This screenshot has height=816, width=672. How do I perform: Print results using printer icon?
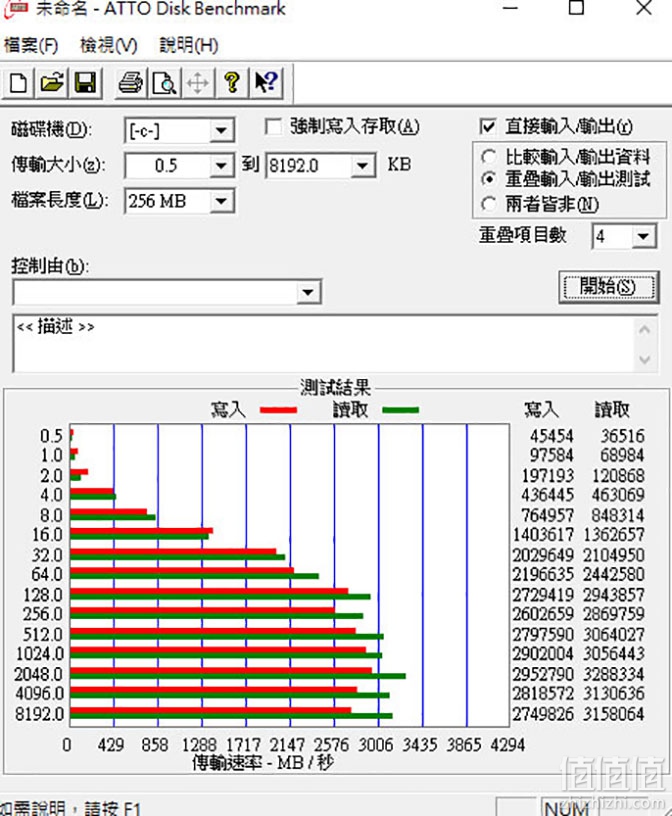130,83
